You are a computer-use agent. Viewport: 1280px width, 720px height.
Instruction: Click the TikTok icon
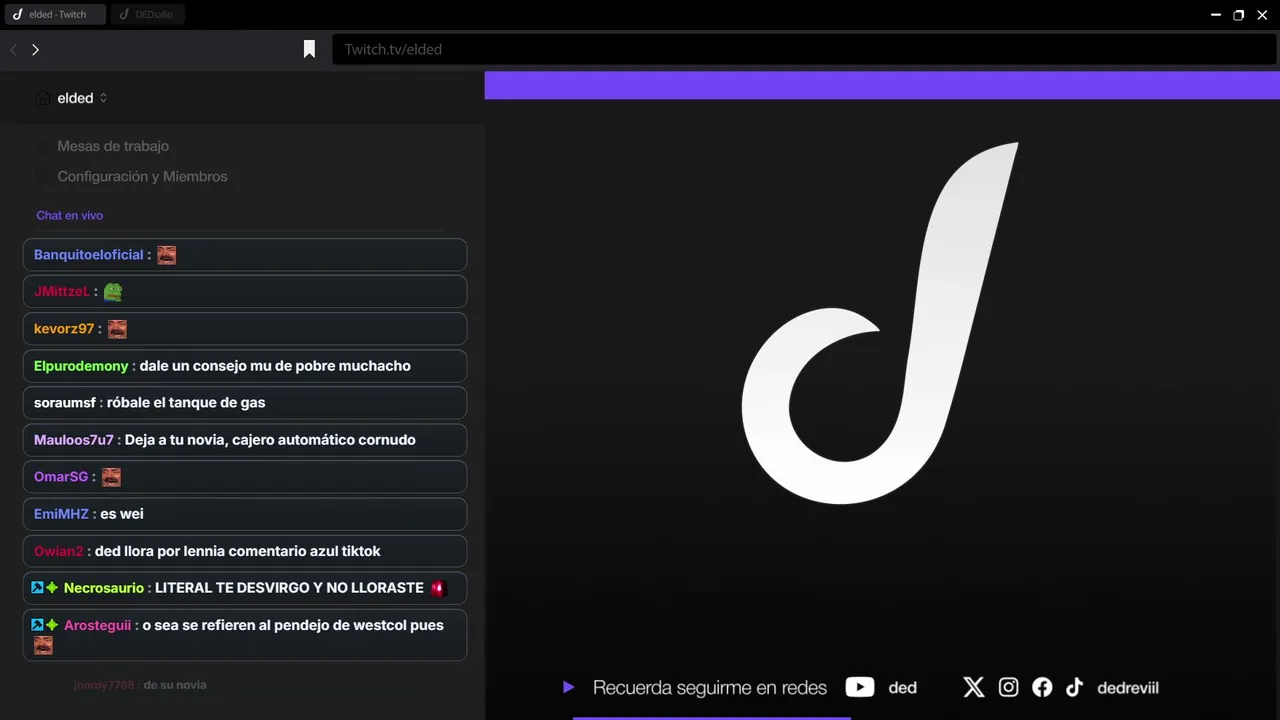(1075, 687)
